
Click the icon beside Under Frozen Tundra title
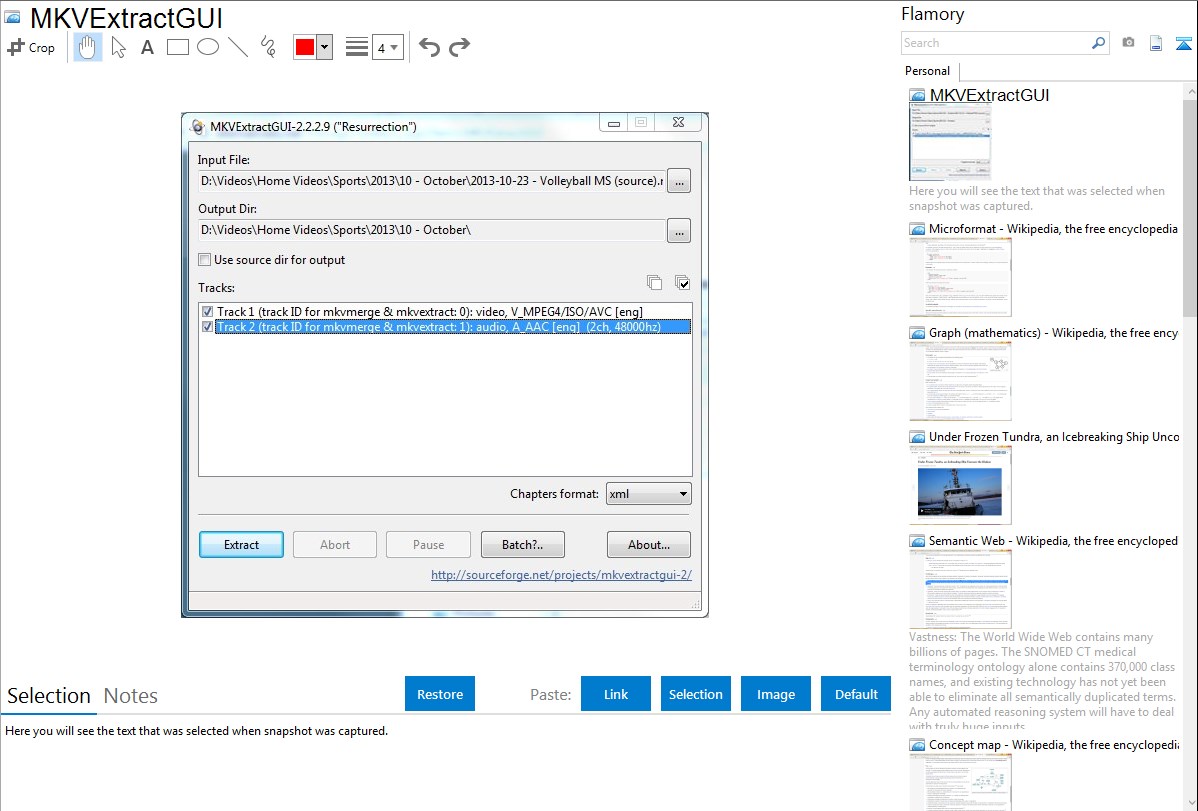click(x=917, y=437)
